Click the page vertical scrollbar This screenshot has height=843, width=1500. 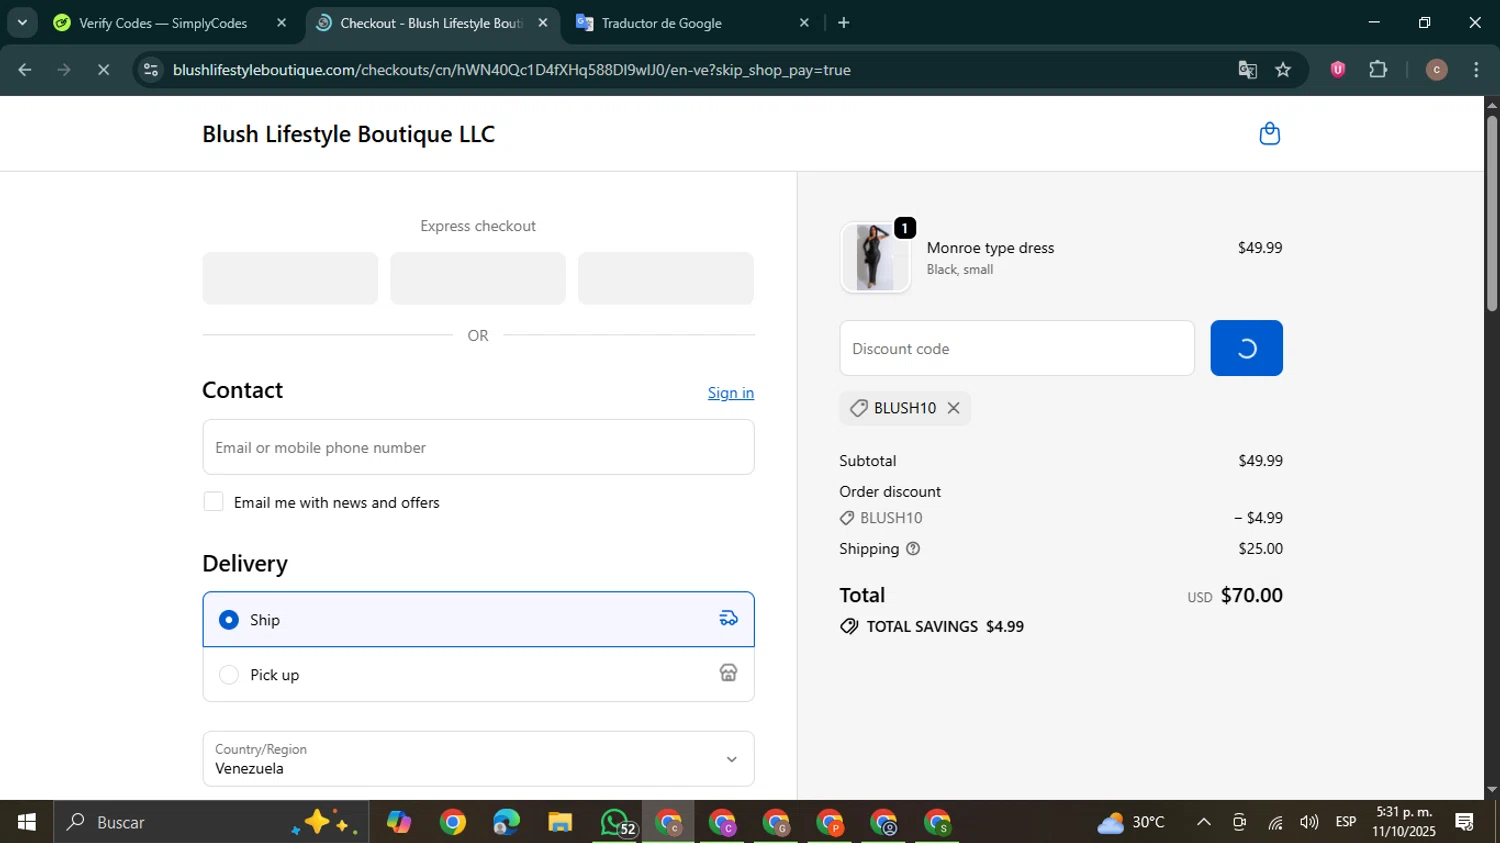click(x=1492, y=214)
